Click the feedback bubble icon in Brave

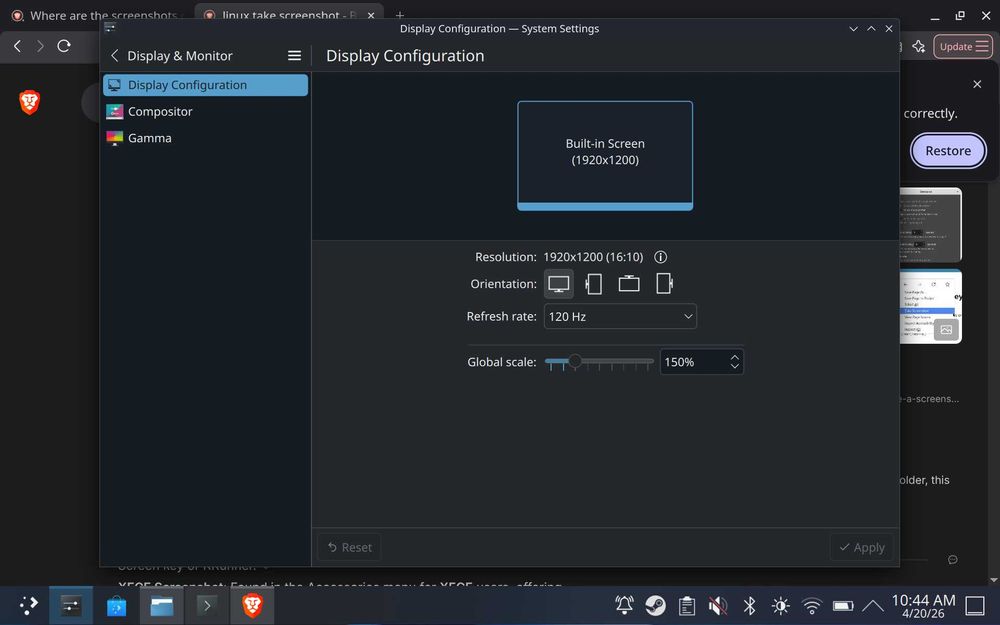(x=953, y=559)
